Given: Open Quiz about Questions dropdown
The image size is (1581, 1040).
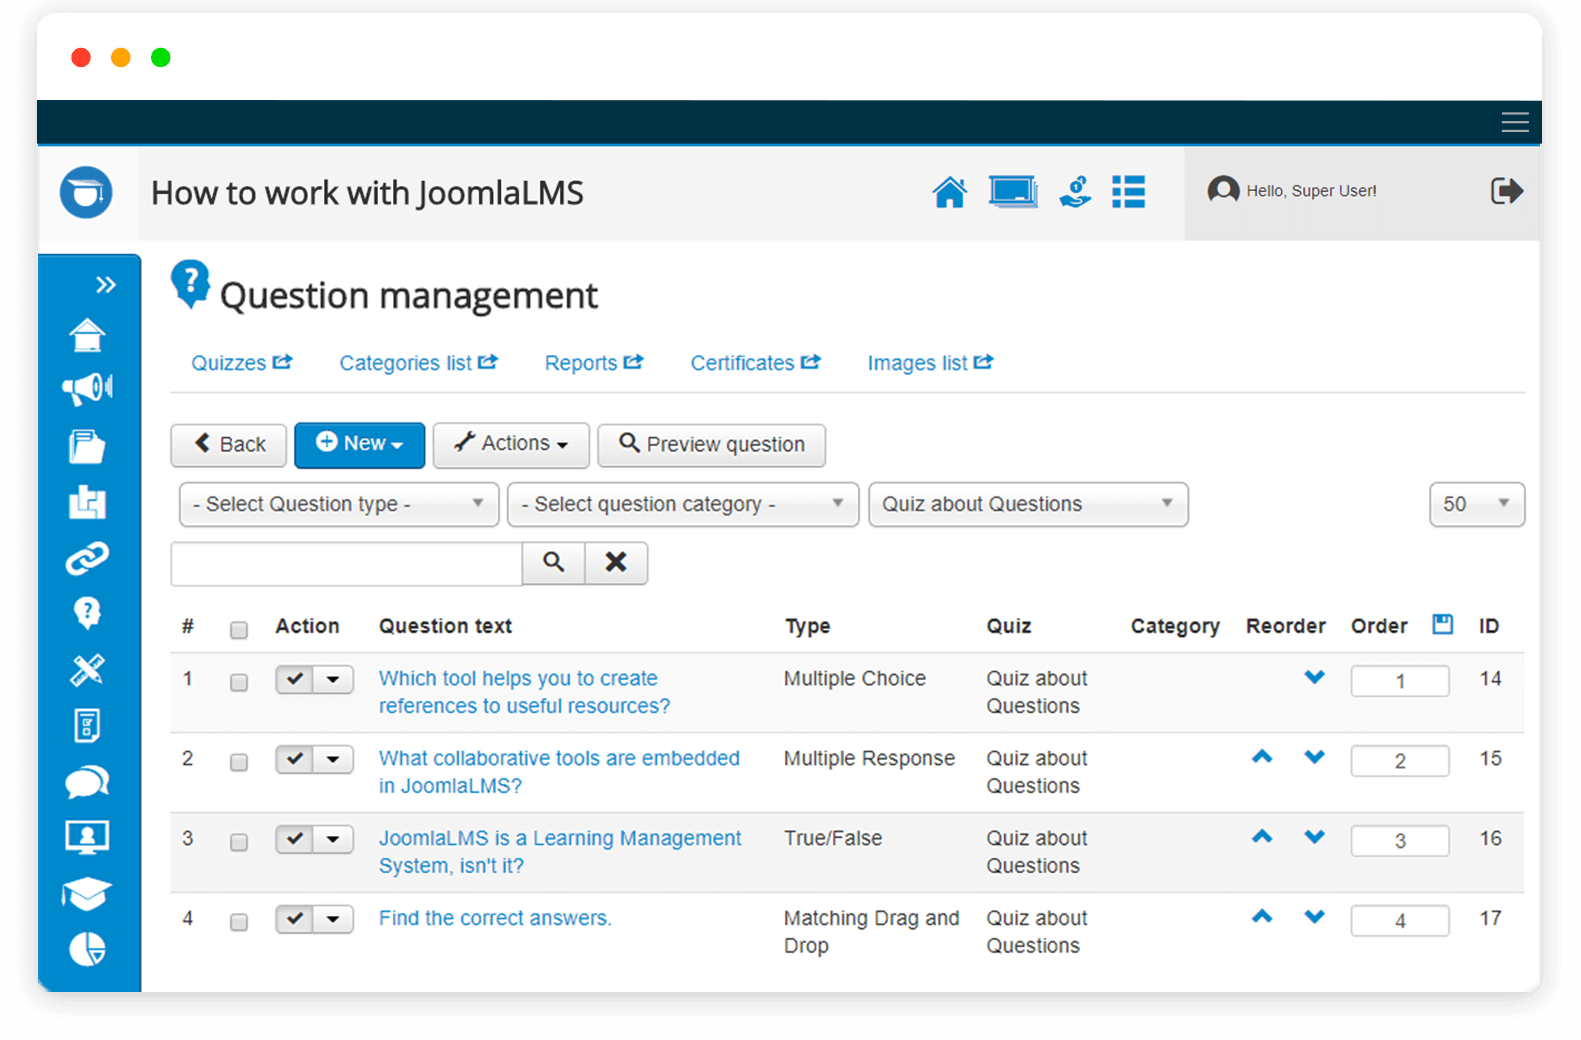Looking at the screenshot, I should tap(1028, 504).
